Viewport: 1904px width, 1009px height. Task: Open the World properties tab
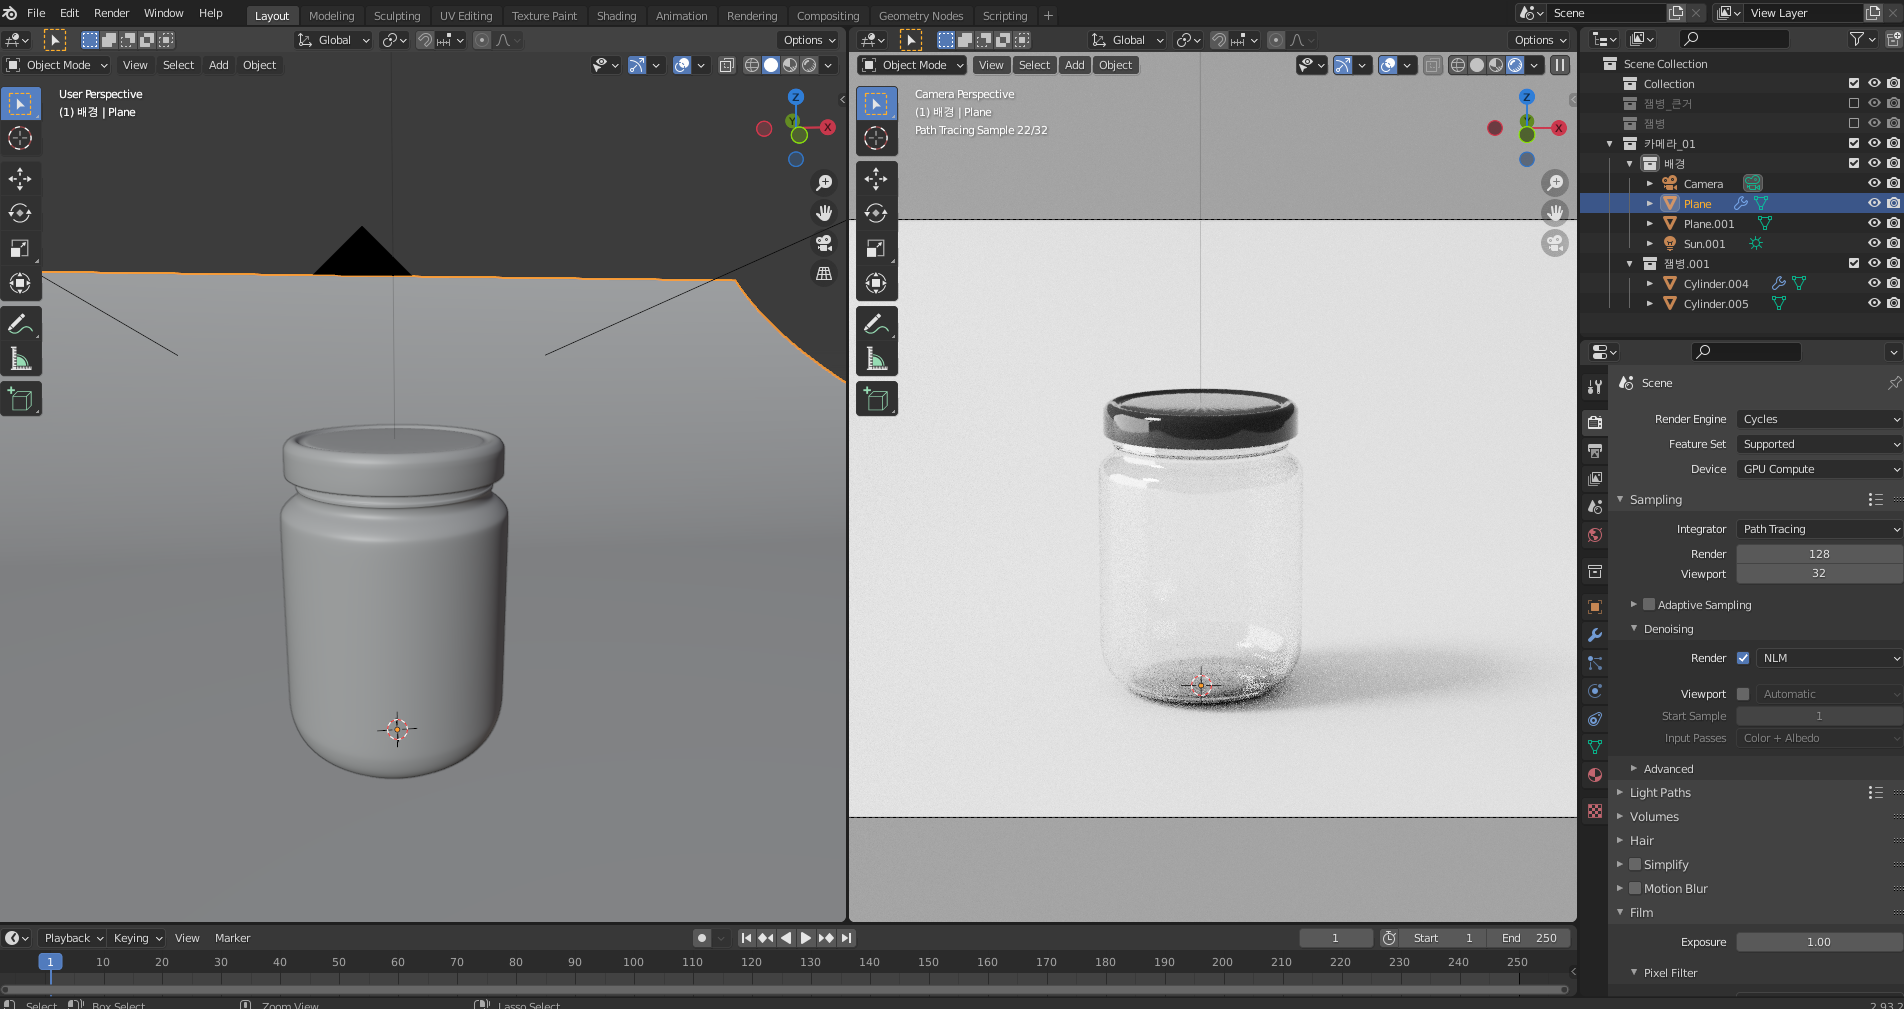point(1595,535)
